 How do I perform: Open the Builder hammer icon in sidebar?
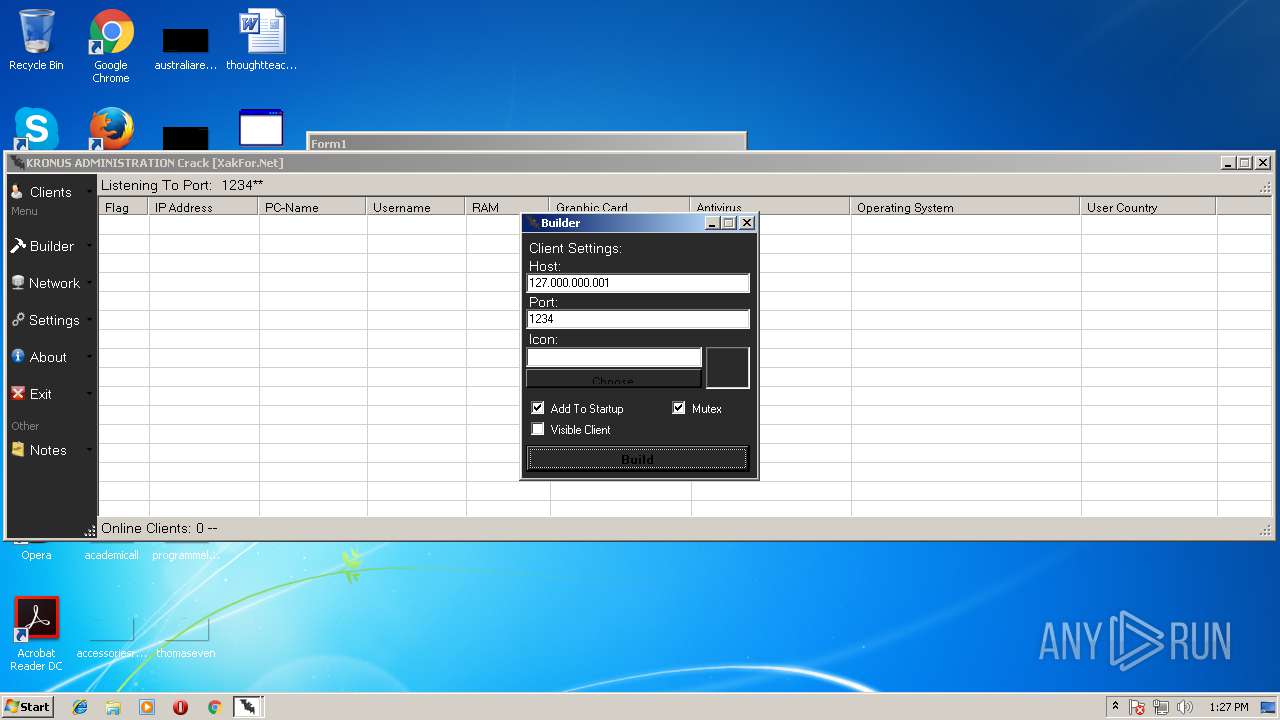point(17,245)
